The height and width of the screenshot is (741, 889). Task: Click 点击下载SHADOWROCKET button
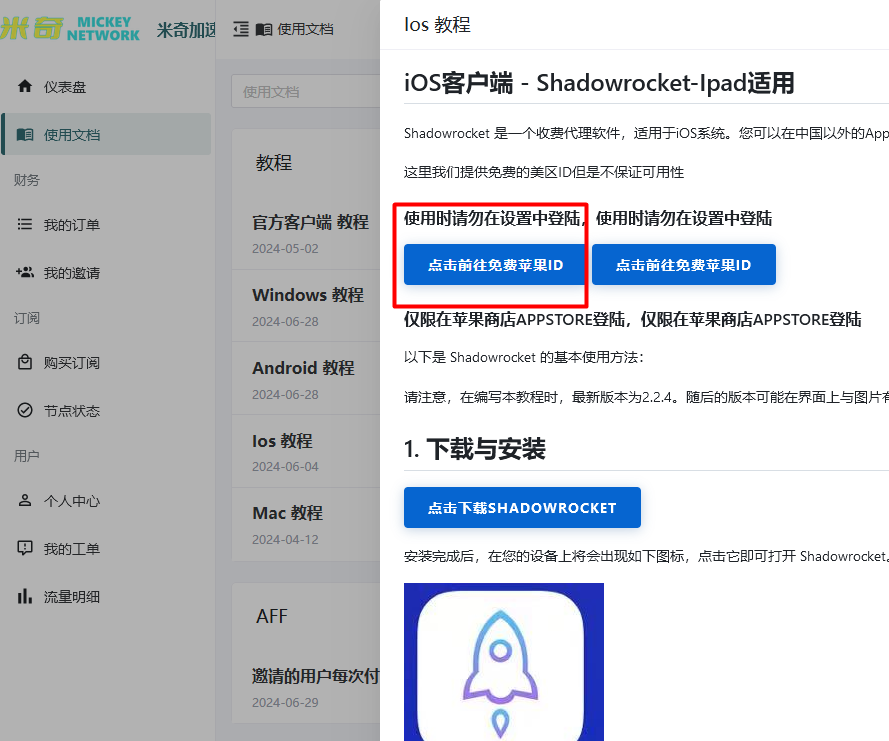pos(522,507)
